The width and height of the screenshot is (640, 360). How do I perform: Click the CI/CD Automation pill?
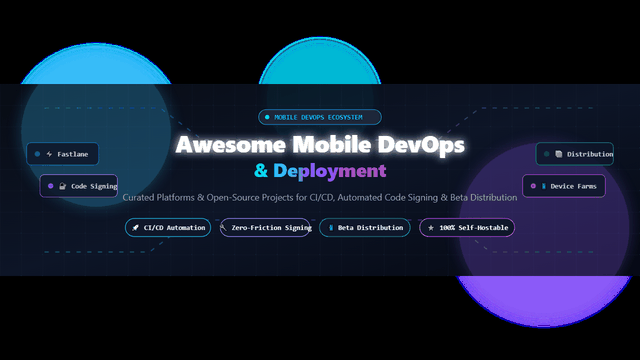pos(168,228)
